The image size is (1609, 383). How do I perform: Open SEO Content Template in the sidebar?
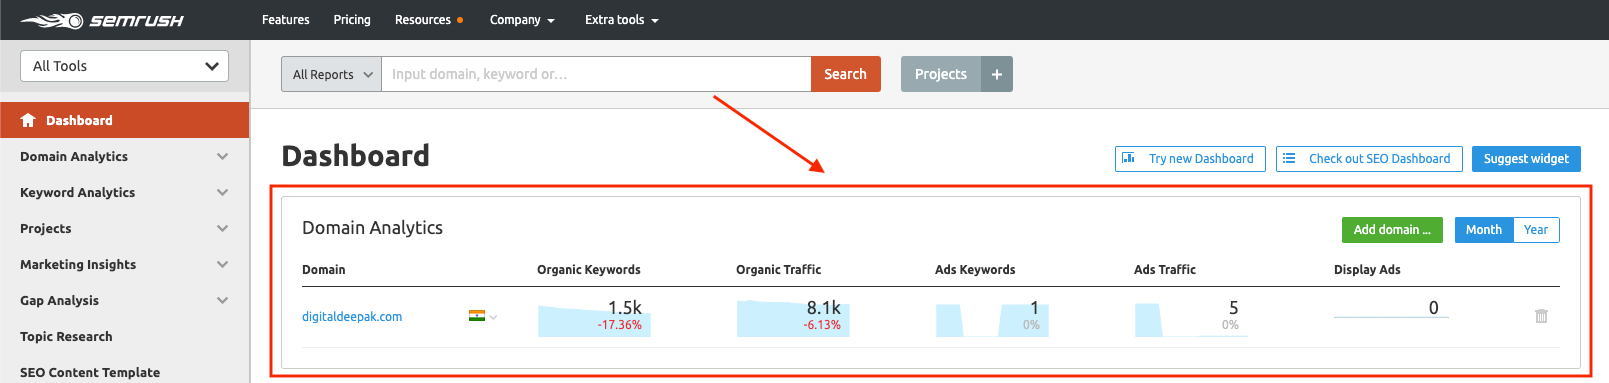tap(90, 372)
